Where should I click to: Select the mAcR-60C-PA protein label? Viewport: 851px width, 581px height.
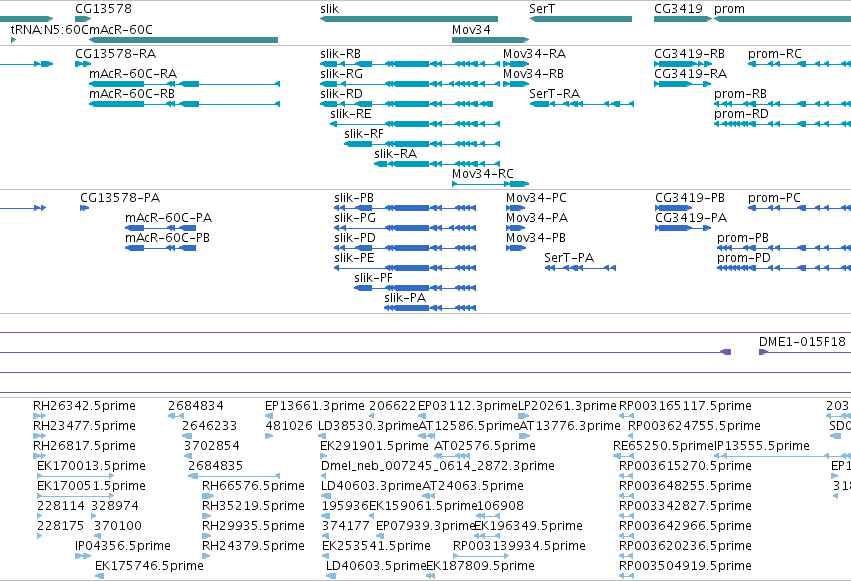point(168,218)
